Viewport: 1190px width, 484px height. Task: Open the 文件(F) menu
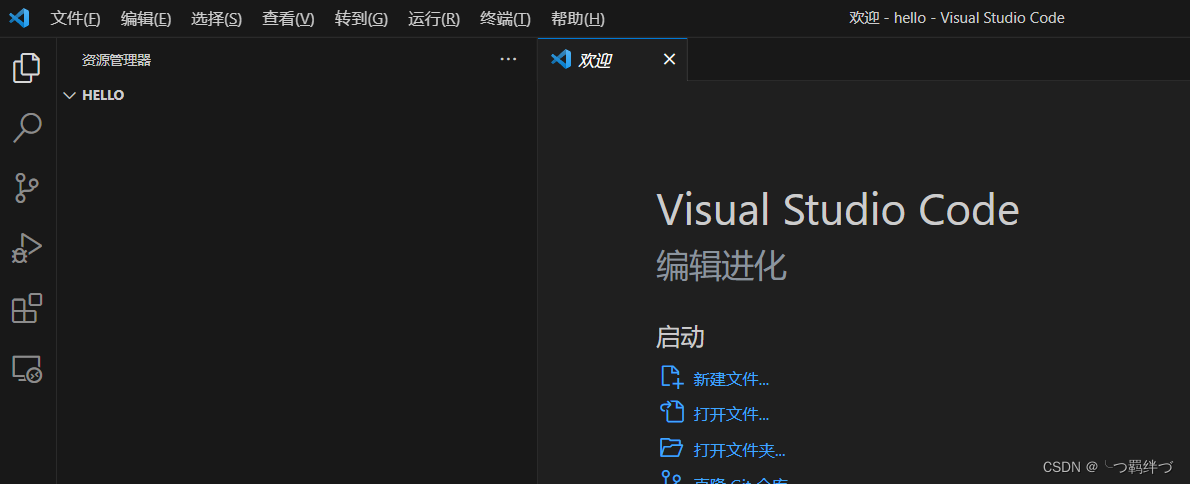(75, 18)
